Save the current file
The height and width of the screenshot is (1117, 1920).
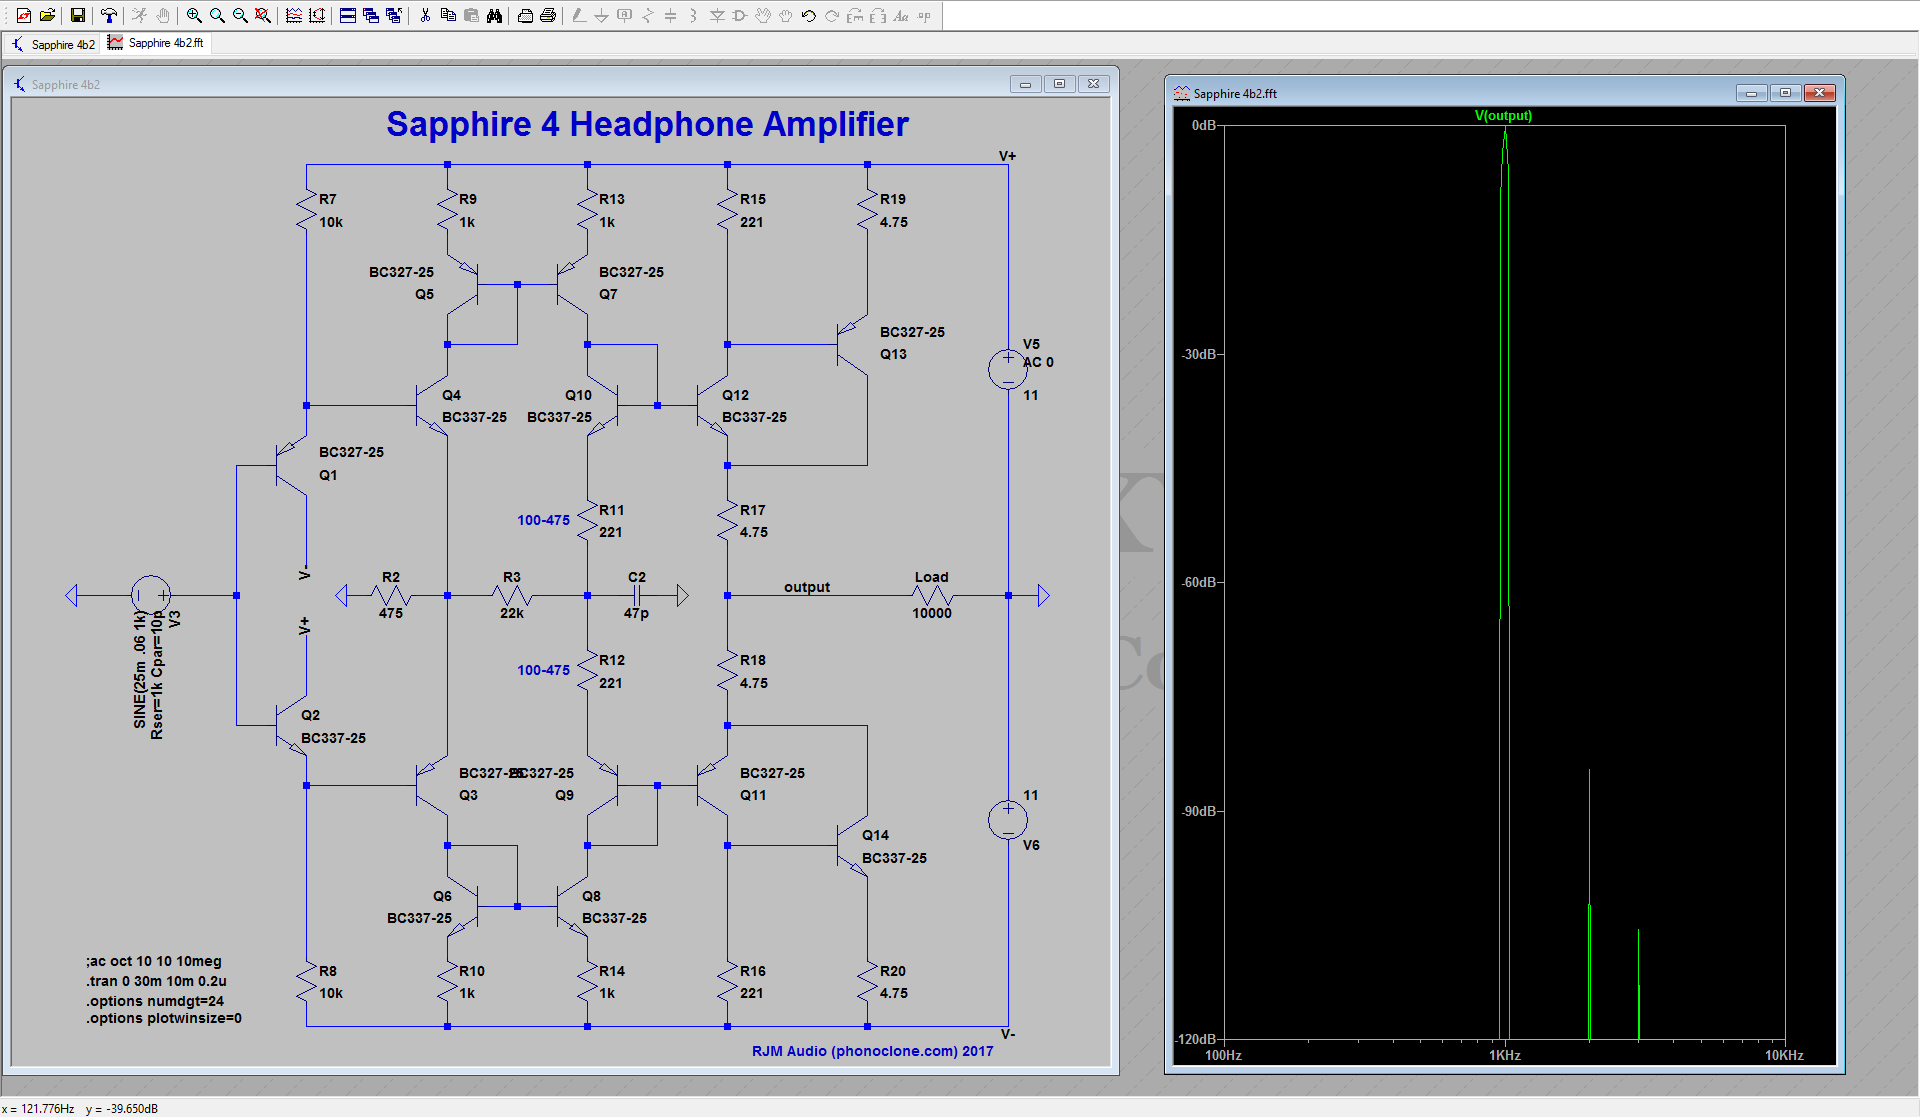click(x=77, y=15)
